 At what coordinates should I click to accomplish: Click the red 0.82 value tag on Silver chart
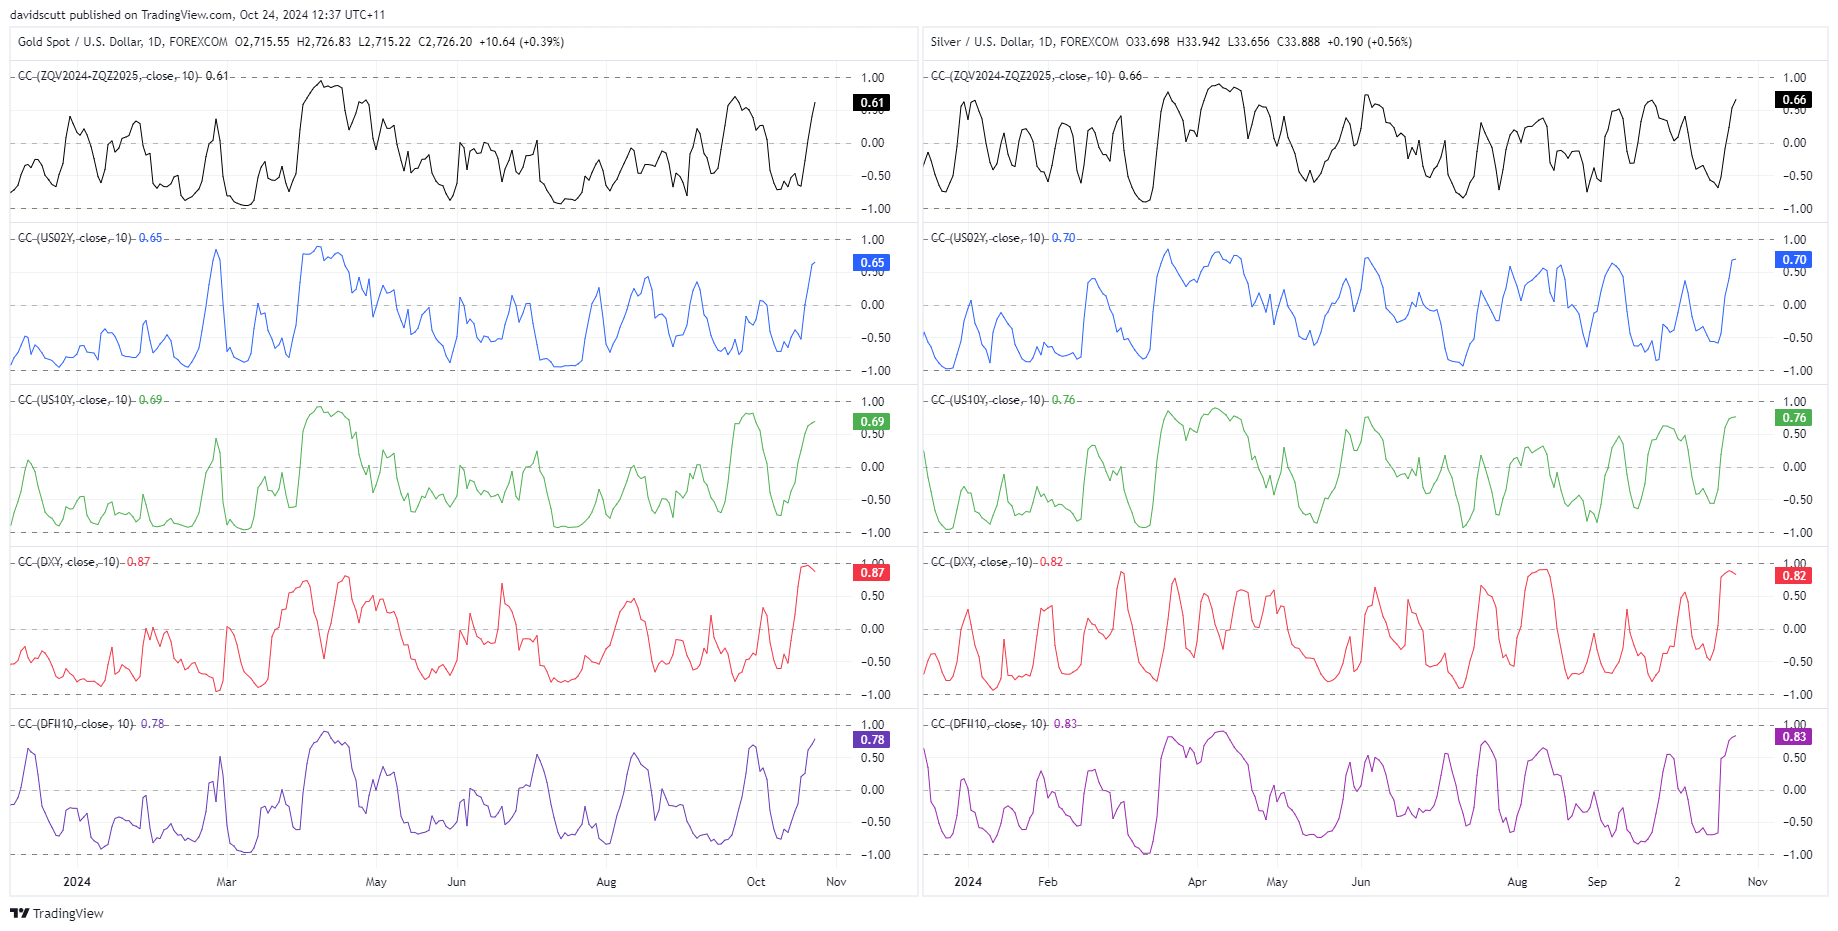pyautogui.click(x=1794, y=576)
